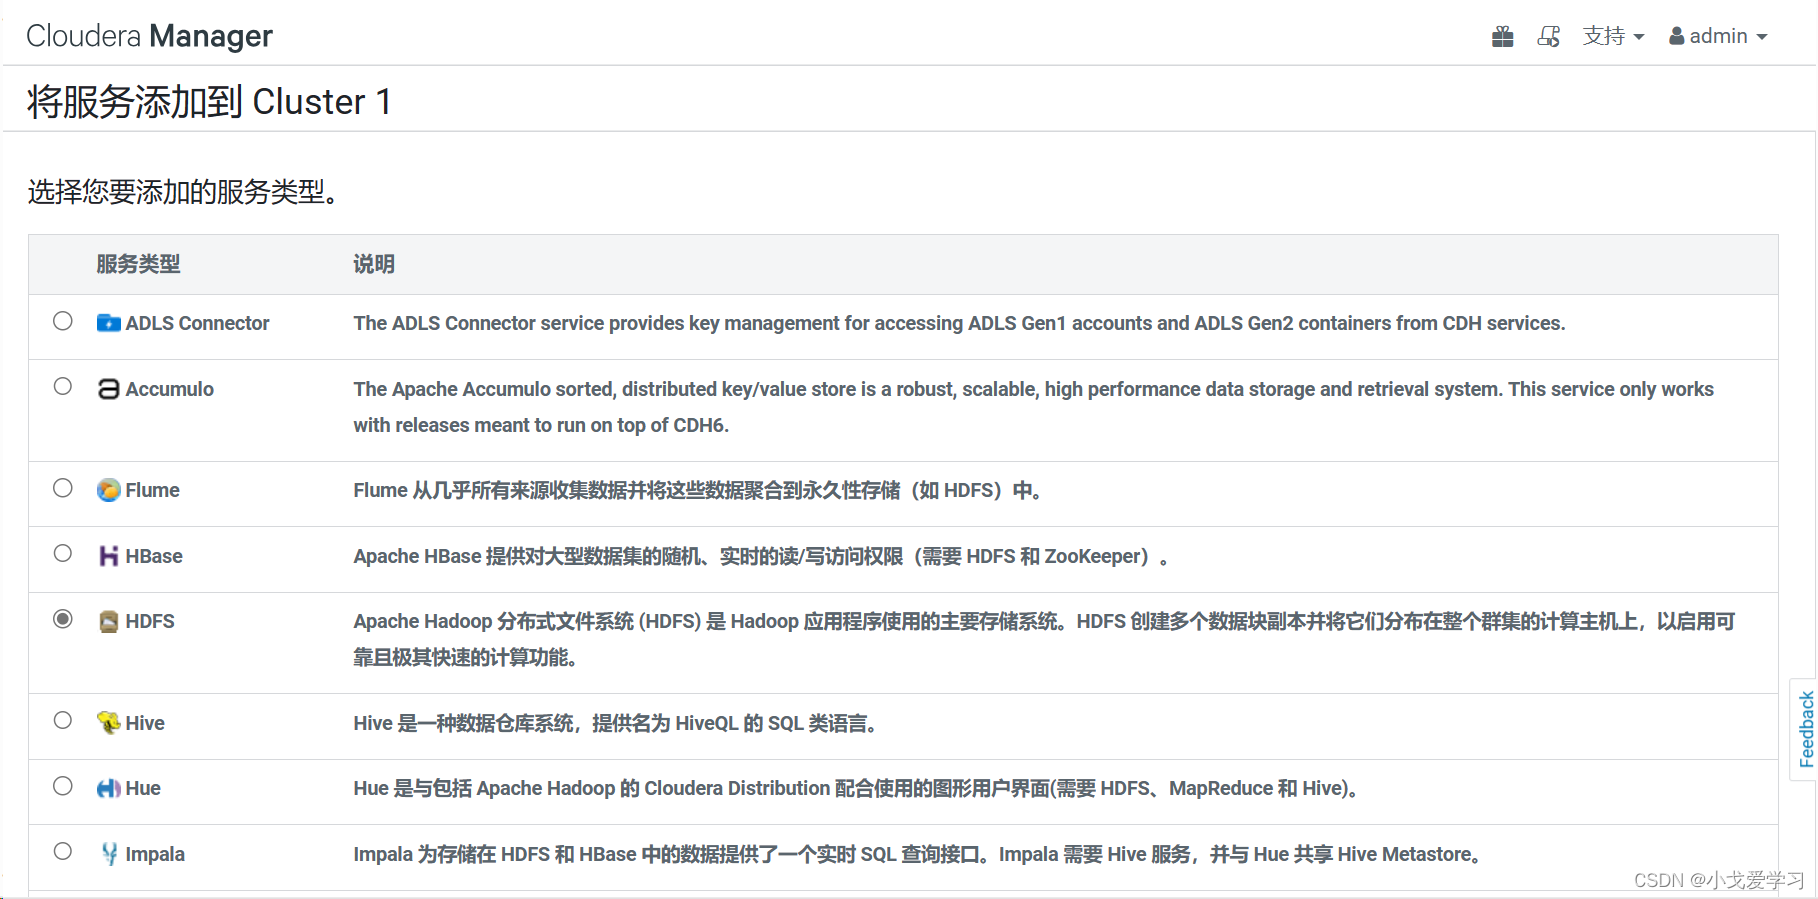Click the Hue description text
This screenshot has height=899, width=1818.
coord(856,788)
